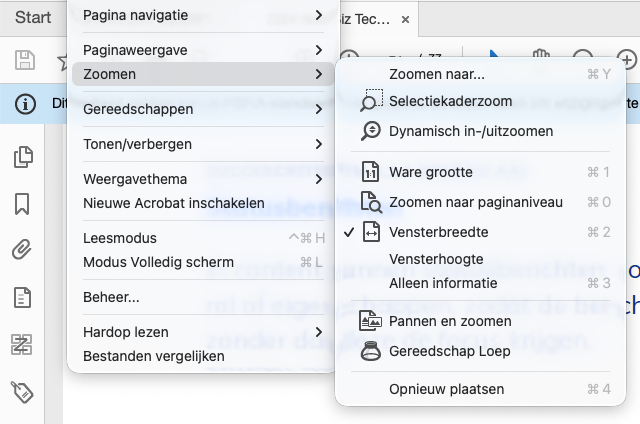Open Paginaweergave menu item

pos(203,50)
